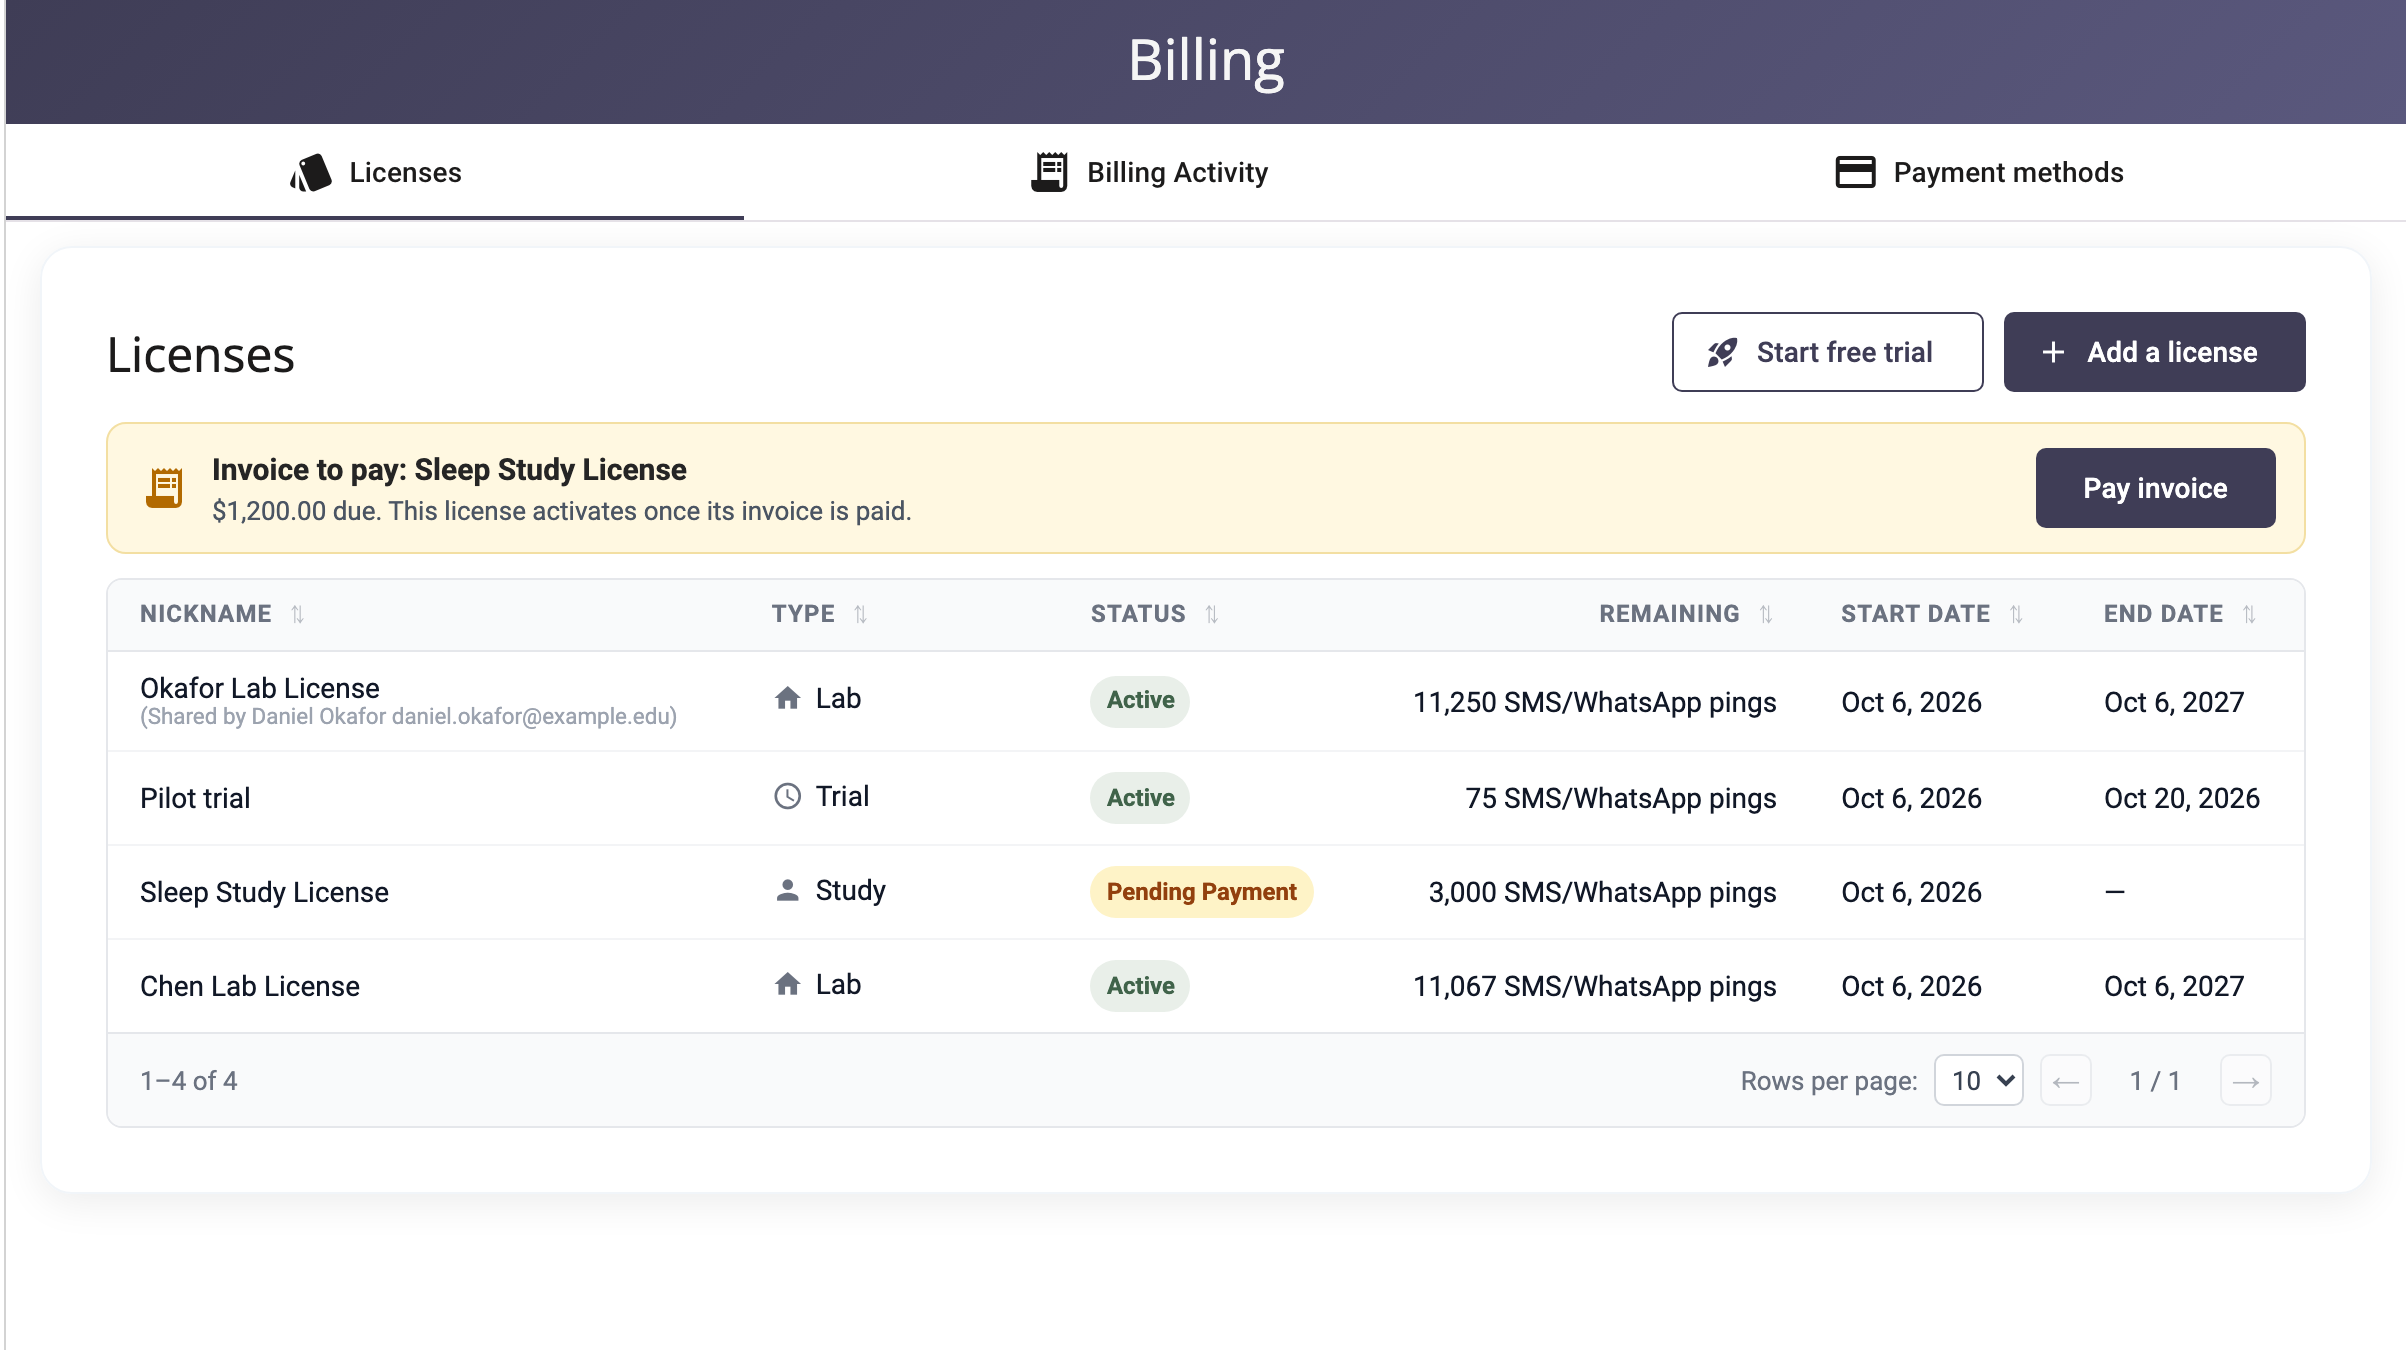Select the Okafor Lab License row name
The width and height of the screenshot is (2406, 1350).
[x=260, y=688]
